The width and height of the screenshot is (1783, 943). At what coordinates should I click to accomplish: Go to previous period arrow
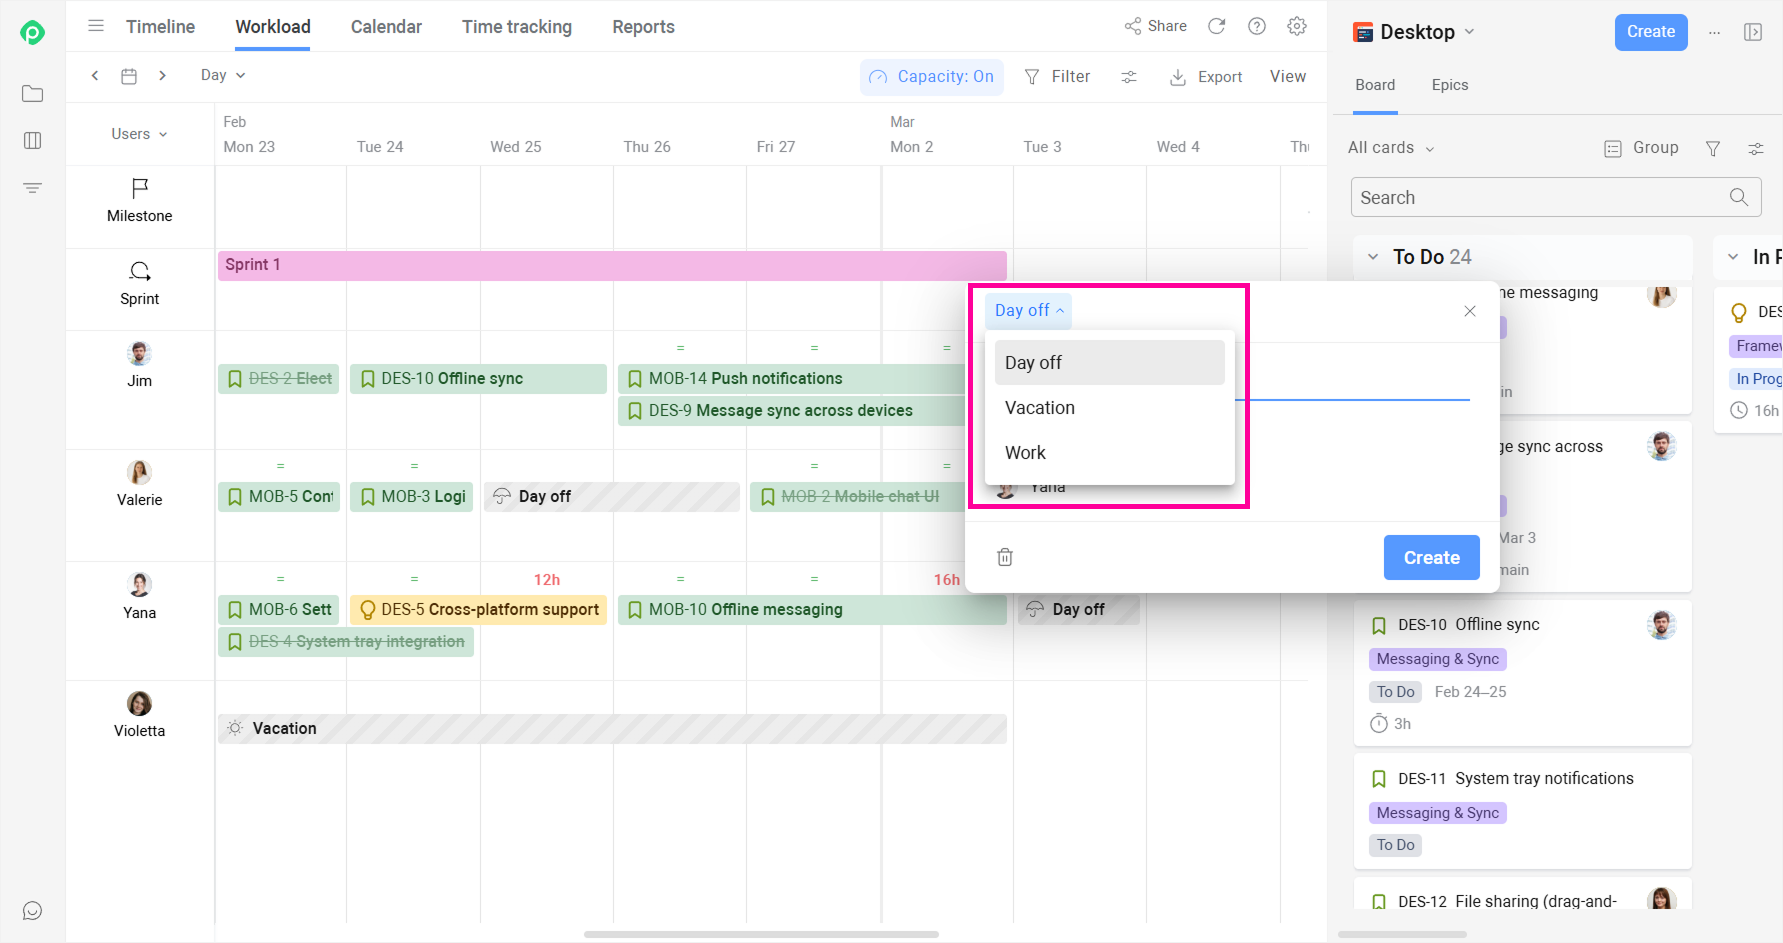(x=95, y=75)
